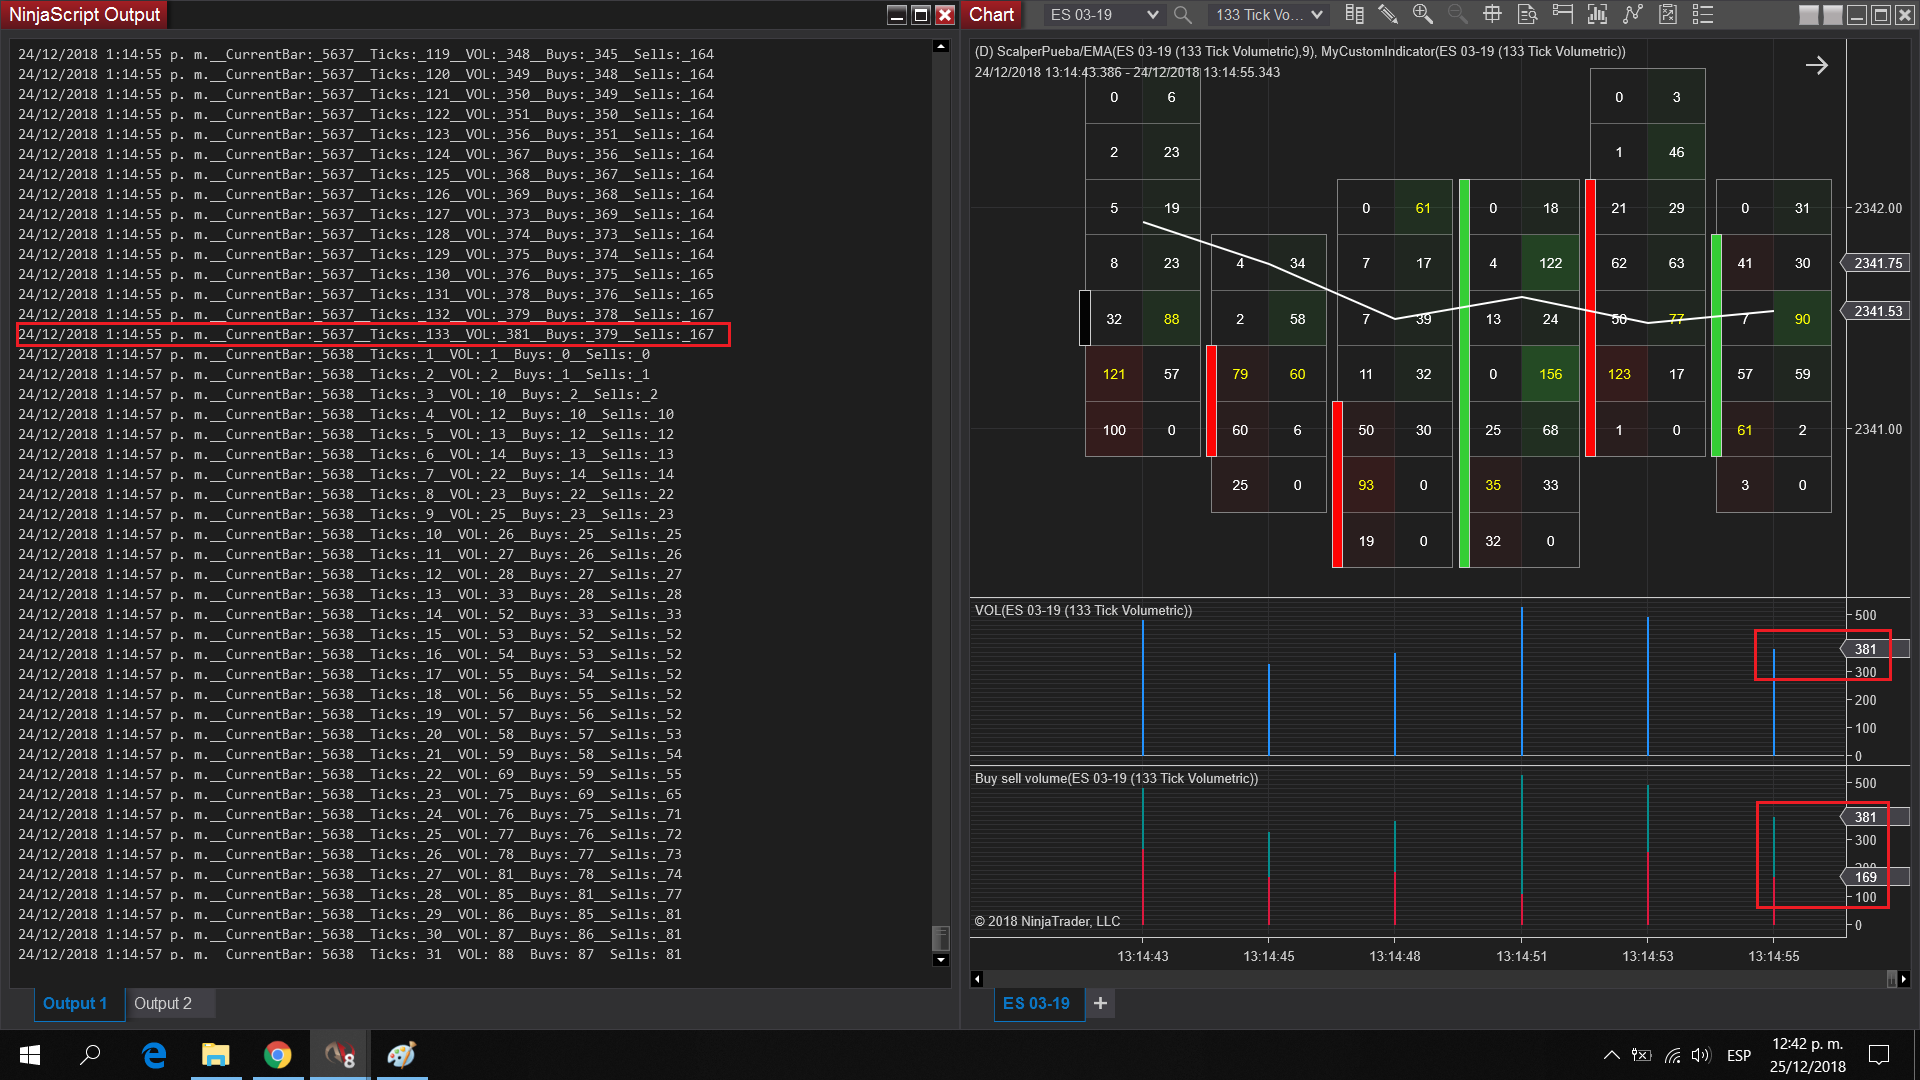Select the ES 03-19 chart tab
The width and height of the screenshot is (1920, 1080).
coord(1036,1003)
